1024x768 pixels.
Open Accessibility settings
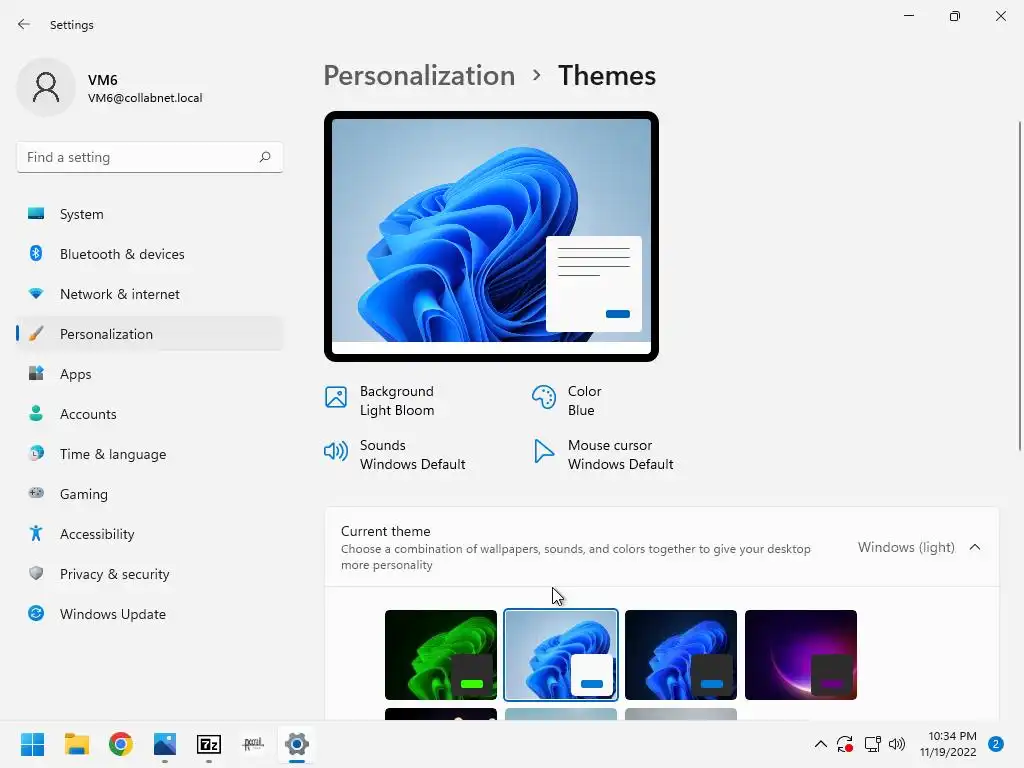[x=150, y=534]
